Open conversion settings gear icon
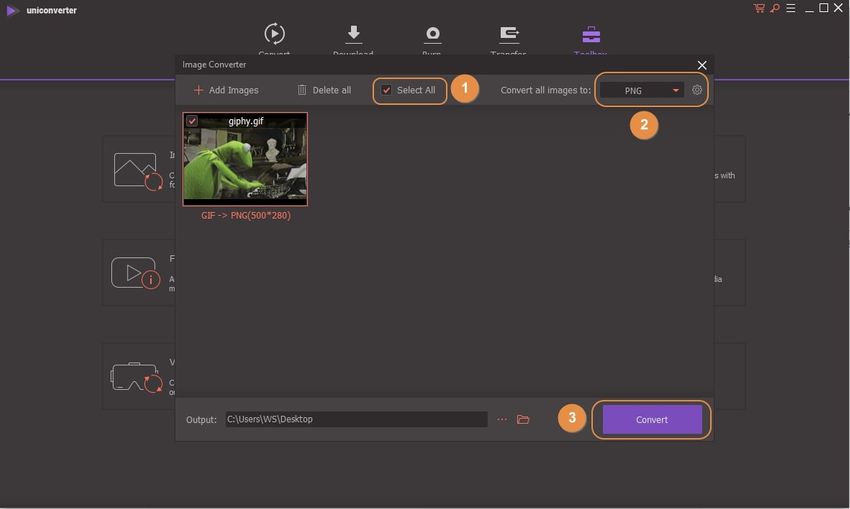This screenshot has height=509, width=850. tap(697, 90)
